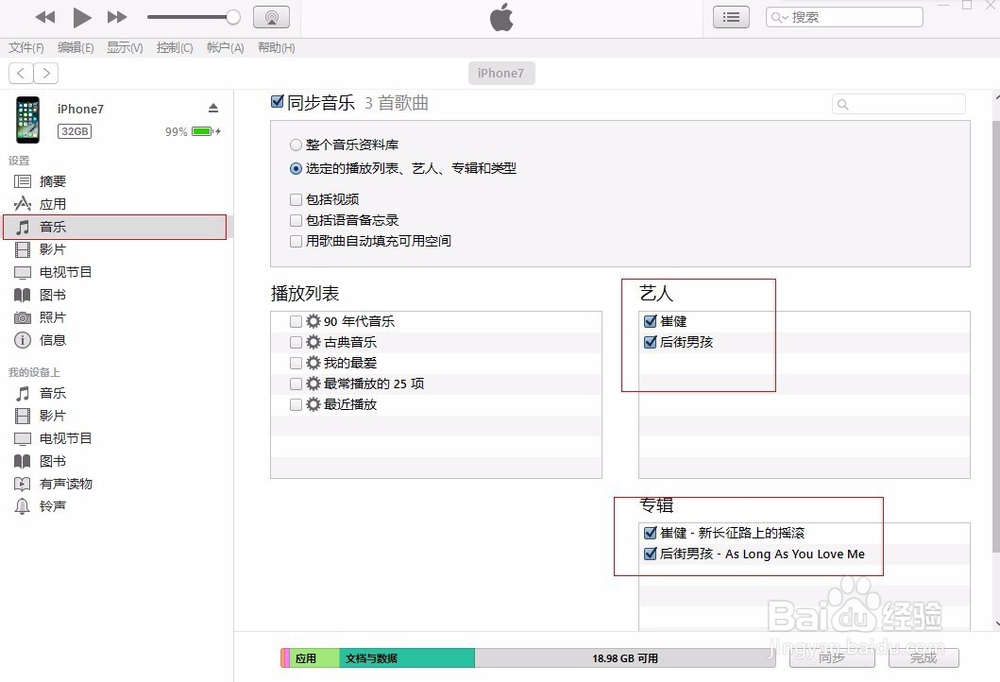Screen dimensions: 1000x682
Task: Click the 18.98 GB 可用 storage segment
Action: tap(625, 658)
